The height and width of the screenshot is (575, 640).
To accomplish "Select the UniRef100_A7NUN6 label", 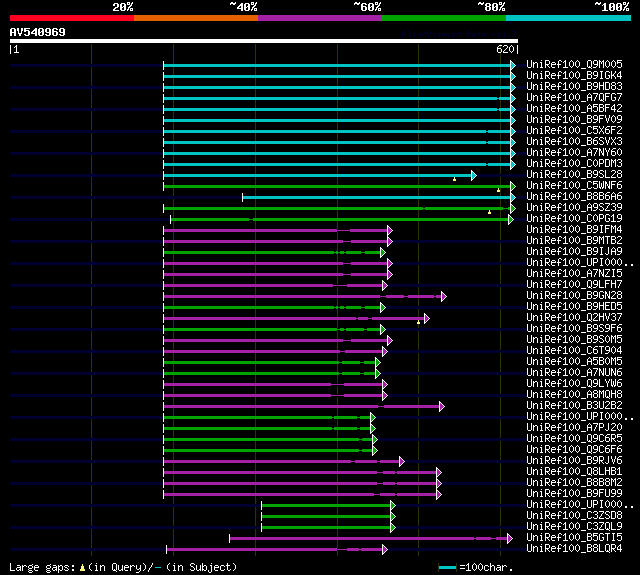I will pos(574,373).
